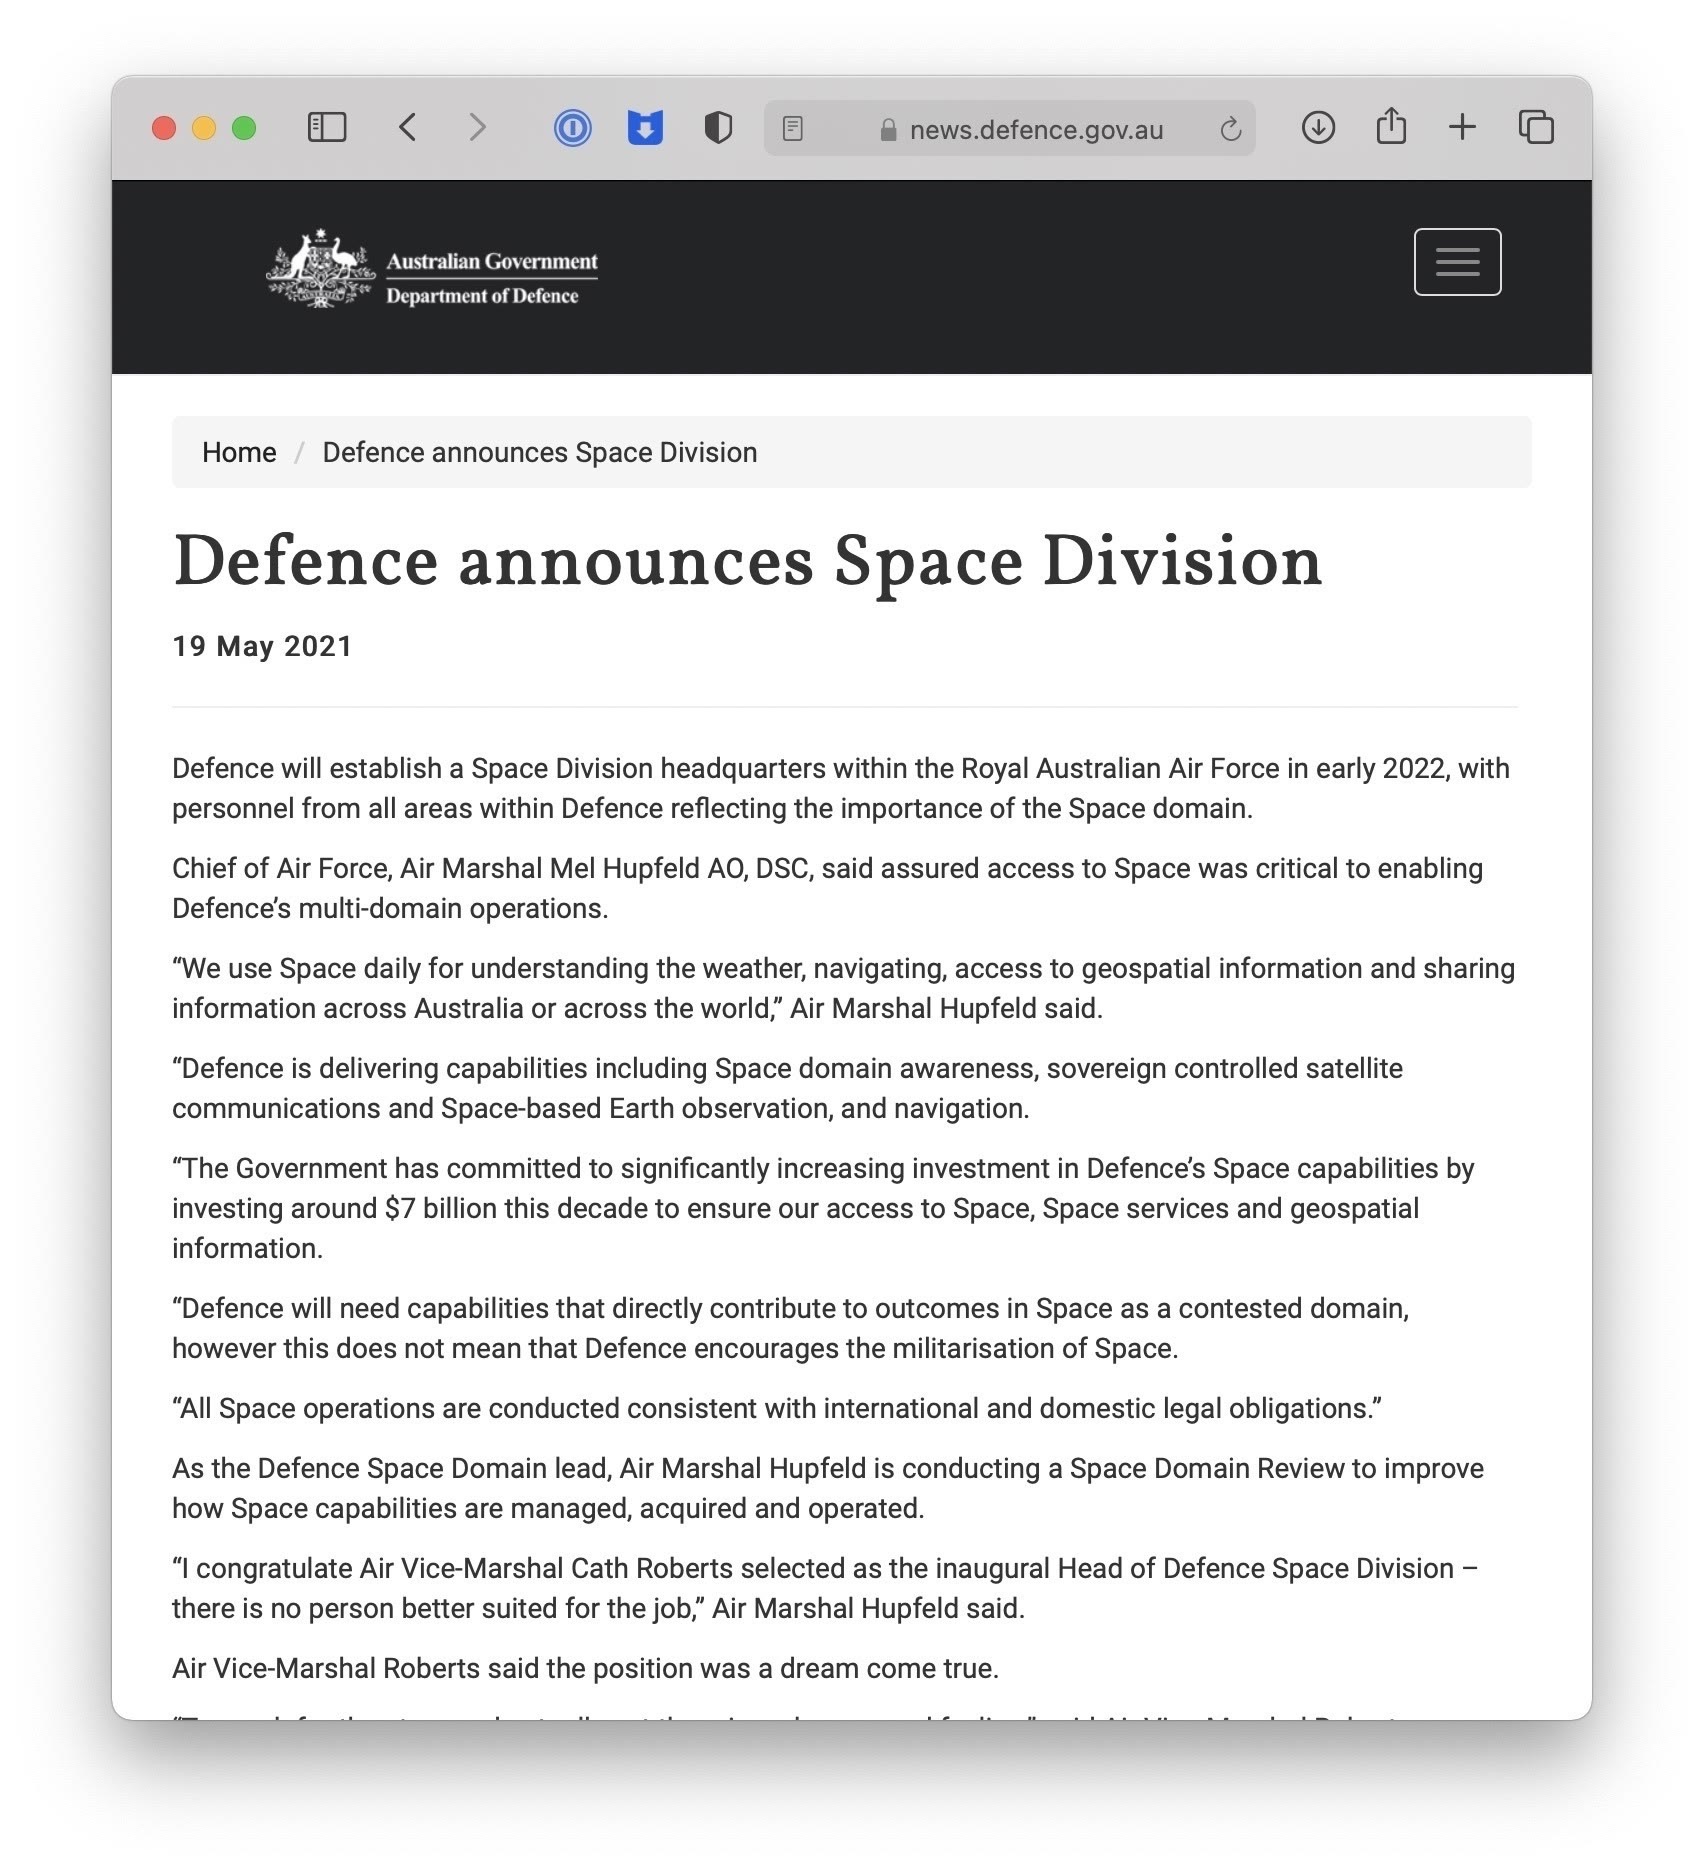Viewport: 1704px width, 1868px height.
Task: Click the blue shield bookmark extension icon
Action: pyautogui.click(x=645, y=128)
